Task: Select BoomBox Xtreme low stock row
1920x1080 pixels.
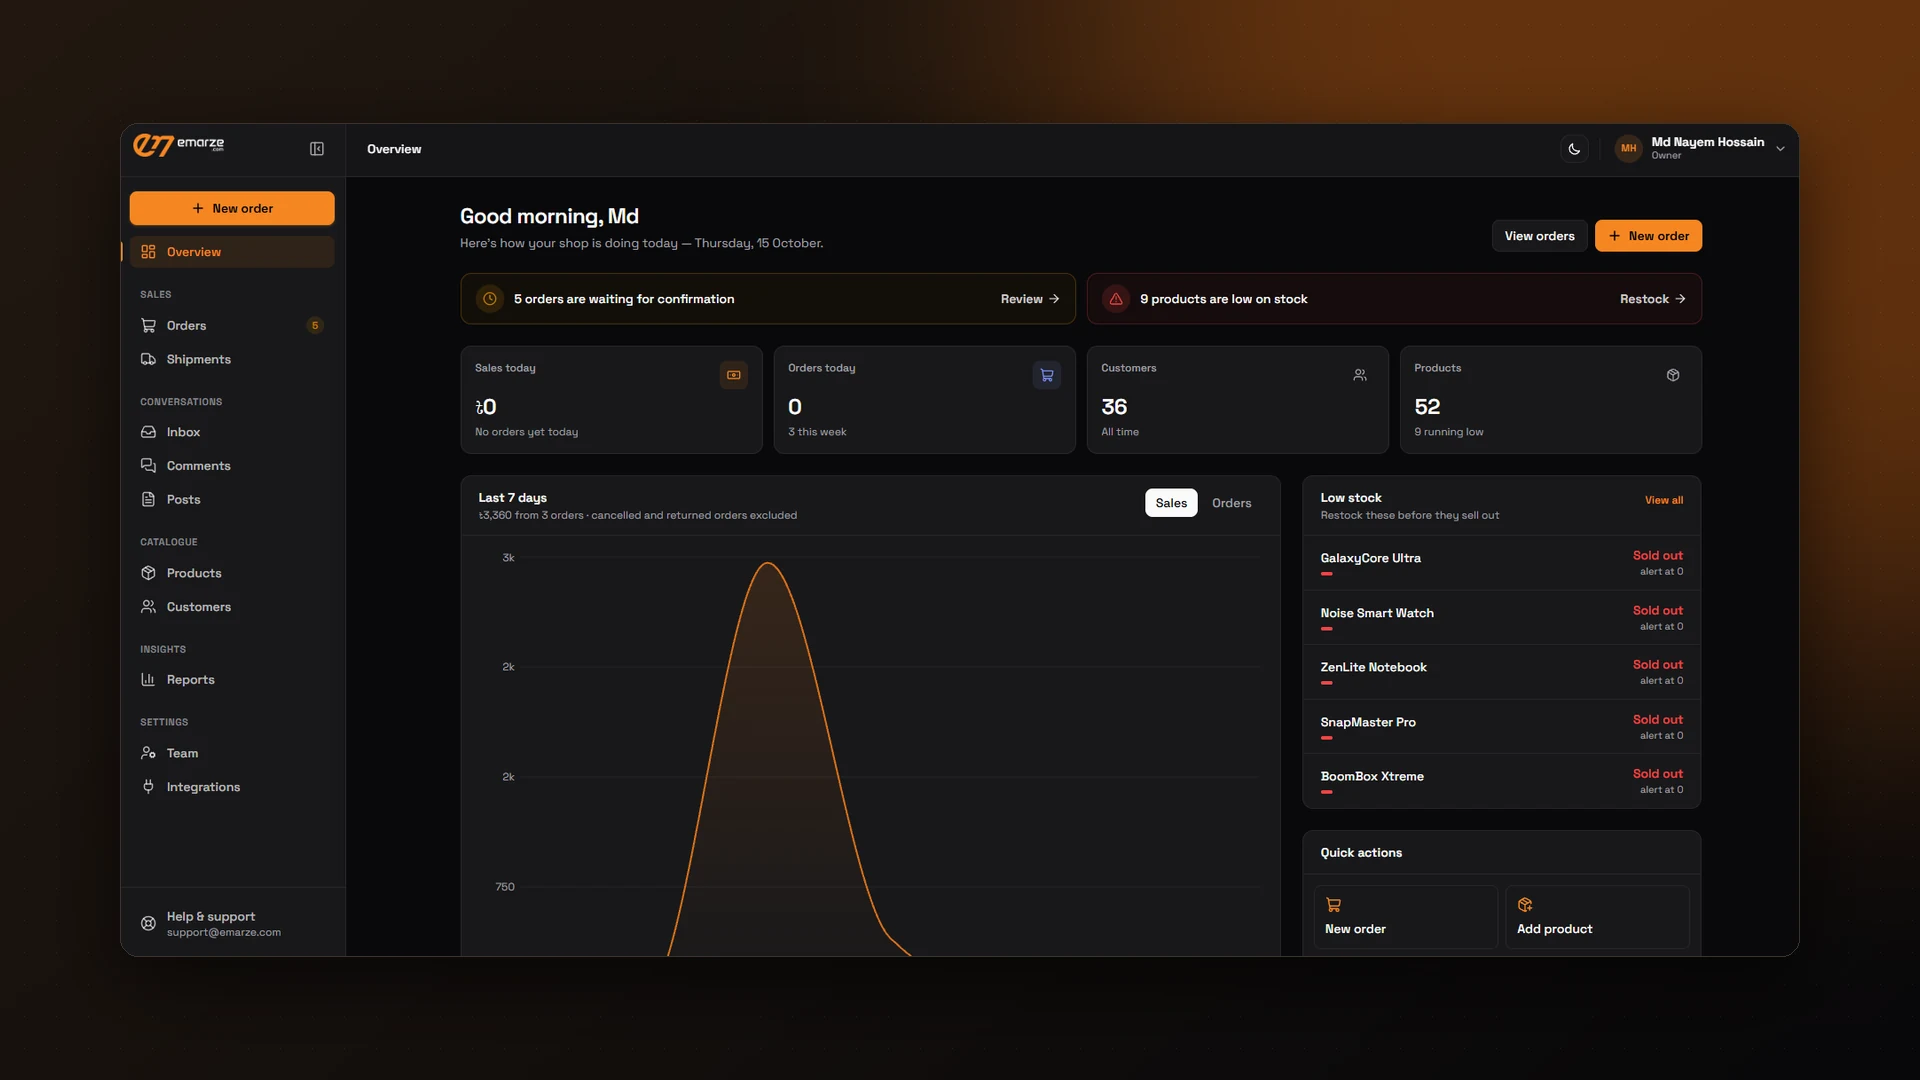Action: 1501,781
